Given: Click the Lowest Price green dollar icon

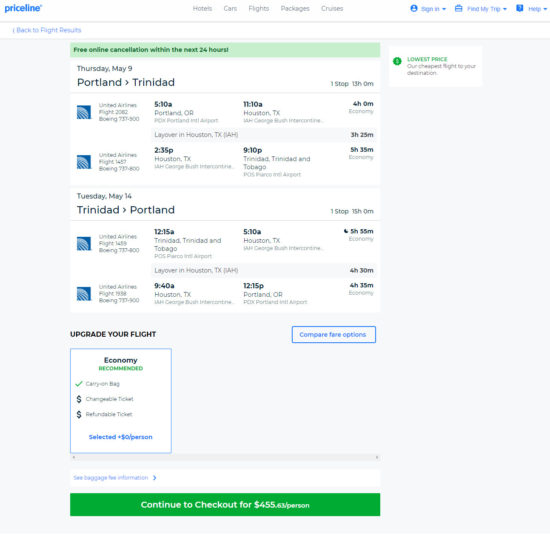Looking at the screenshot, I should coord(397,61).
